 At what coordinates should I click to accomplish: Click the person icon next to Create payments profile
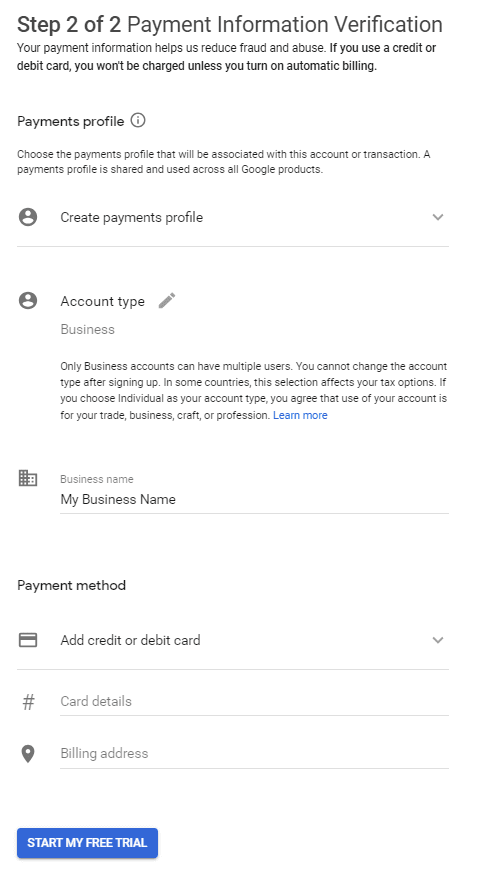tap(28, 217)
